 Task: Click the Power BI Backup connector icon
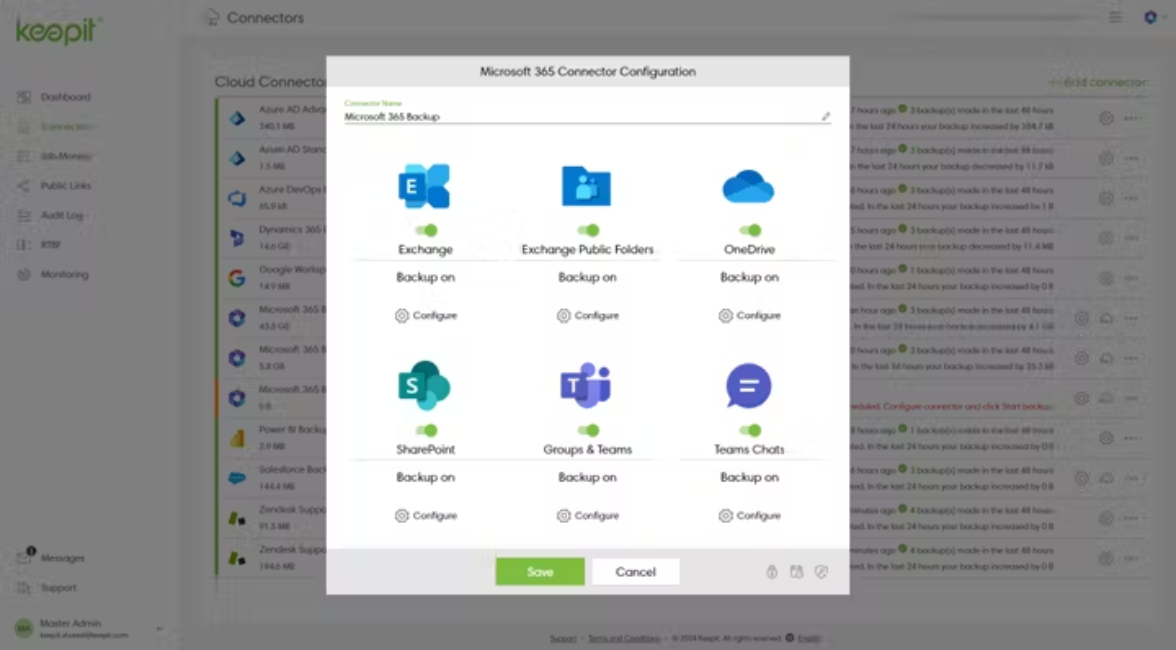pos(237,438)
